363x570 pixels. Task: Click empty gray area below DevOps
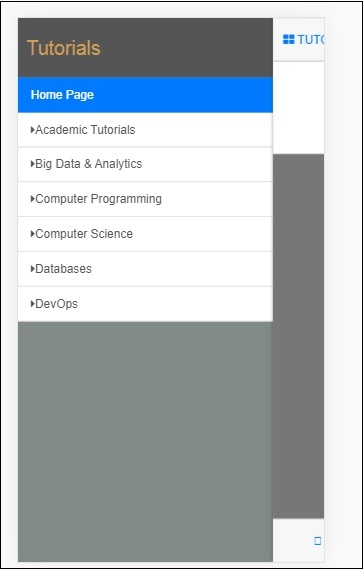click(145, 442)
